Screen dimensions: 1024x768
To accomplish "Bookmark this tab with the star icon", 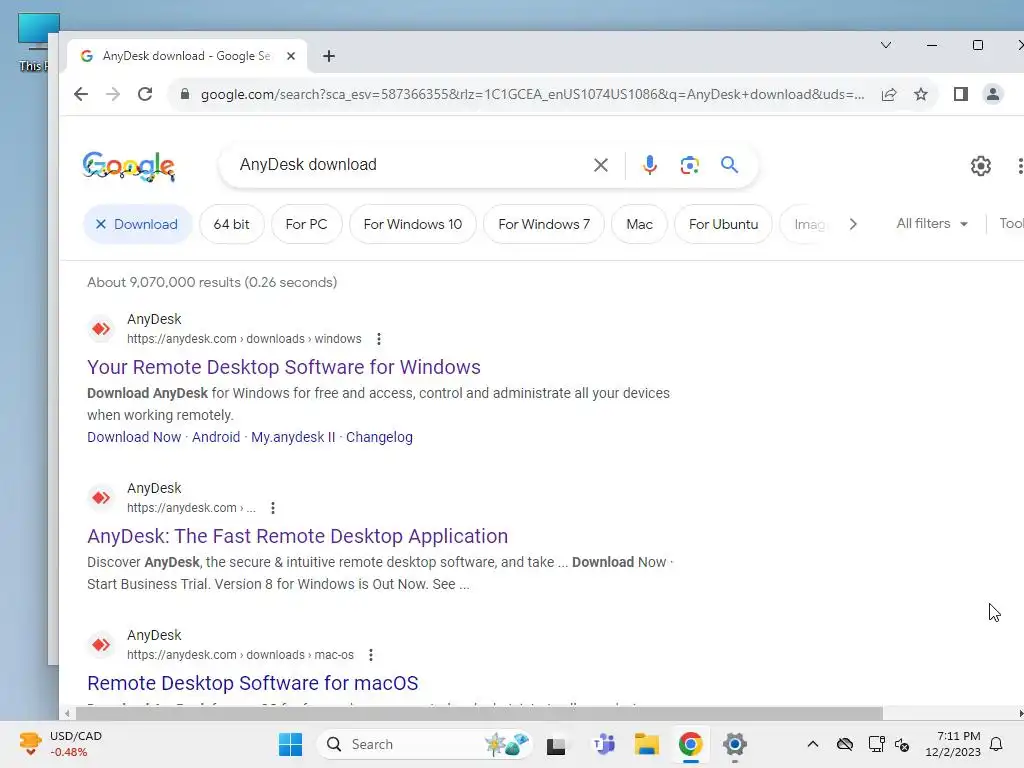I will [x=921, y=95].
